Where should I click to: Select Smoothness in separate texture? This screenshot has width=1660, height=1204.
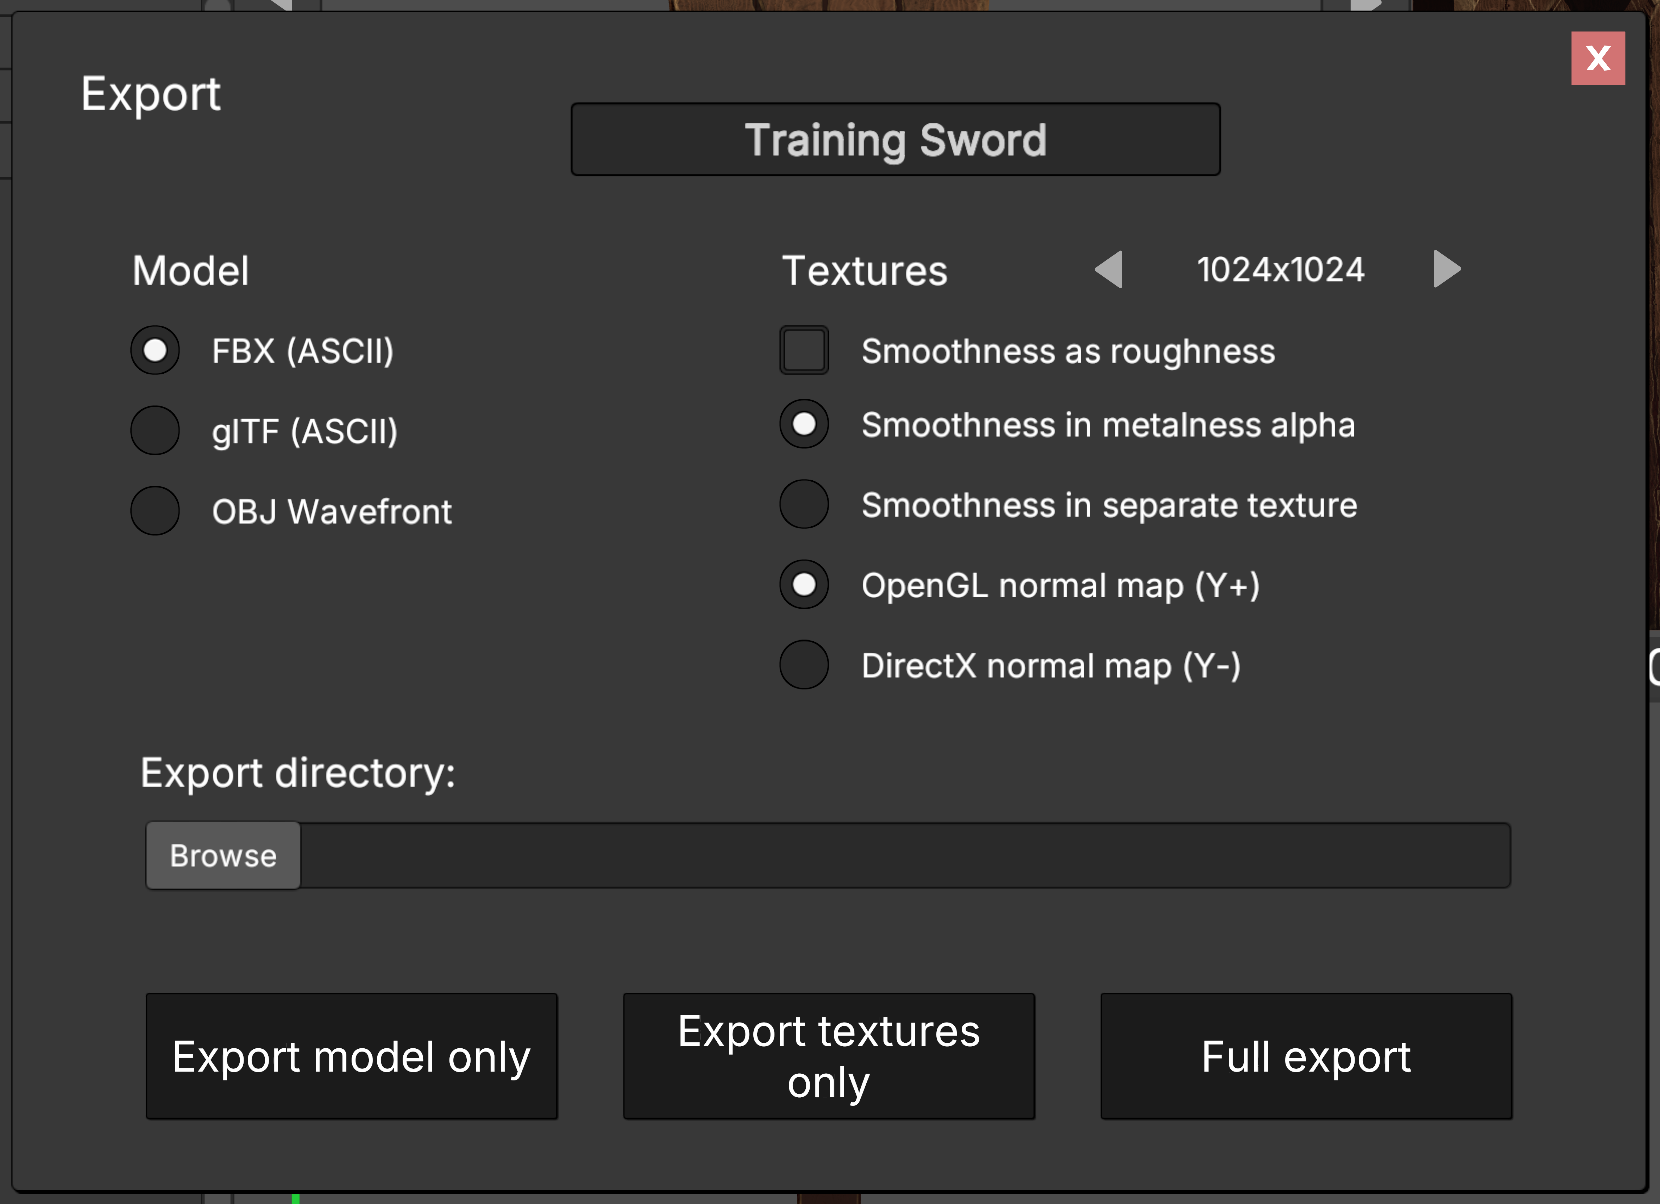click(x=804, y=504)
